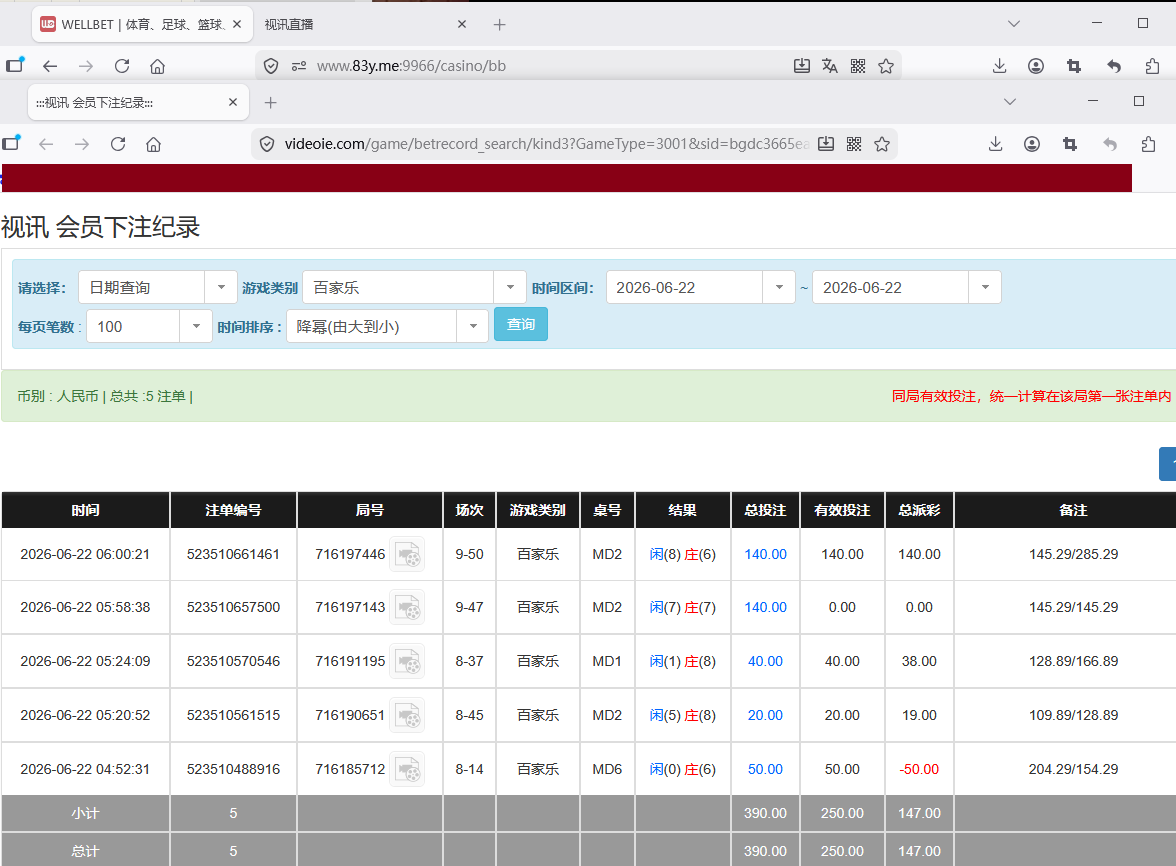Translate the 83y.me page
This screenshot has width=1176, height=866.
point(830,66)
